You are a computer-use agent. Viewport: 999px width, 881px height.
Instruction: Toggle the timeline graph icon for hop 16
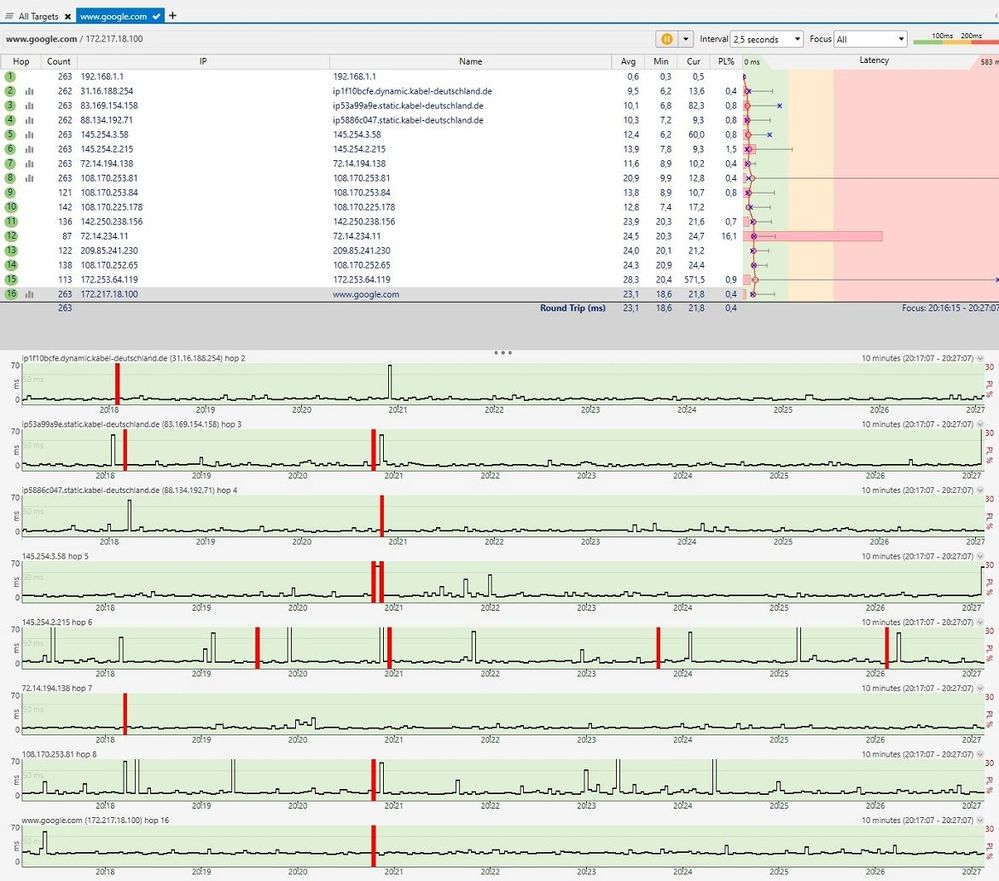point(29,294)
